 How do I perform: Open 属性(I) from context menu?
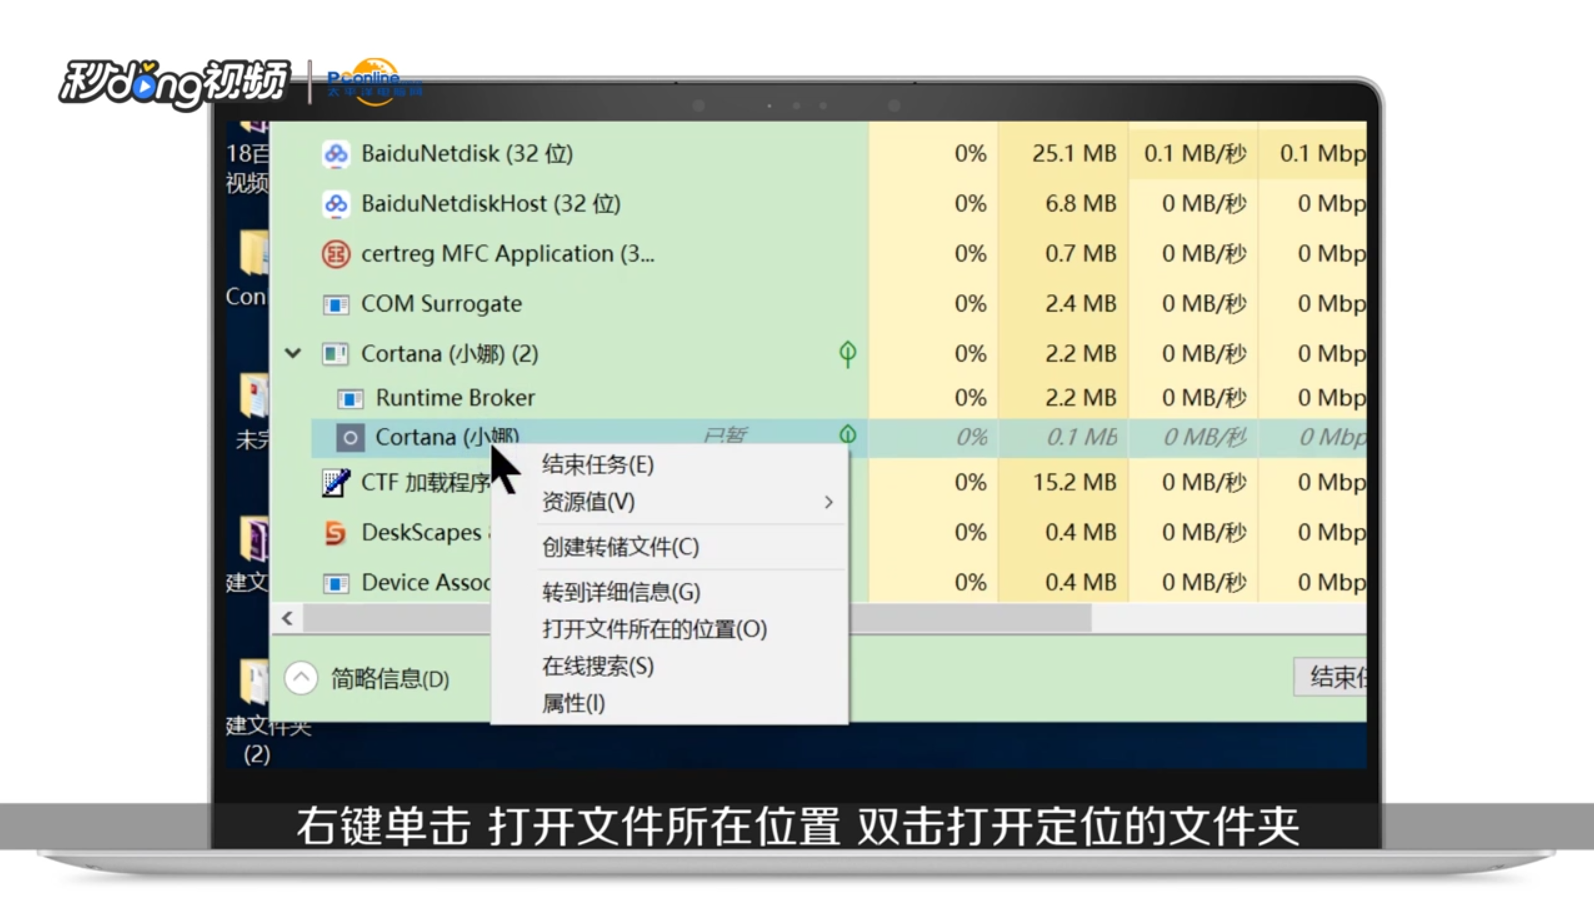click(574, 703)
